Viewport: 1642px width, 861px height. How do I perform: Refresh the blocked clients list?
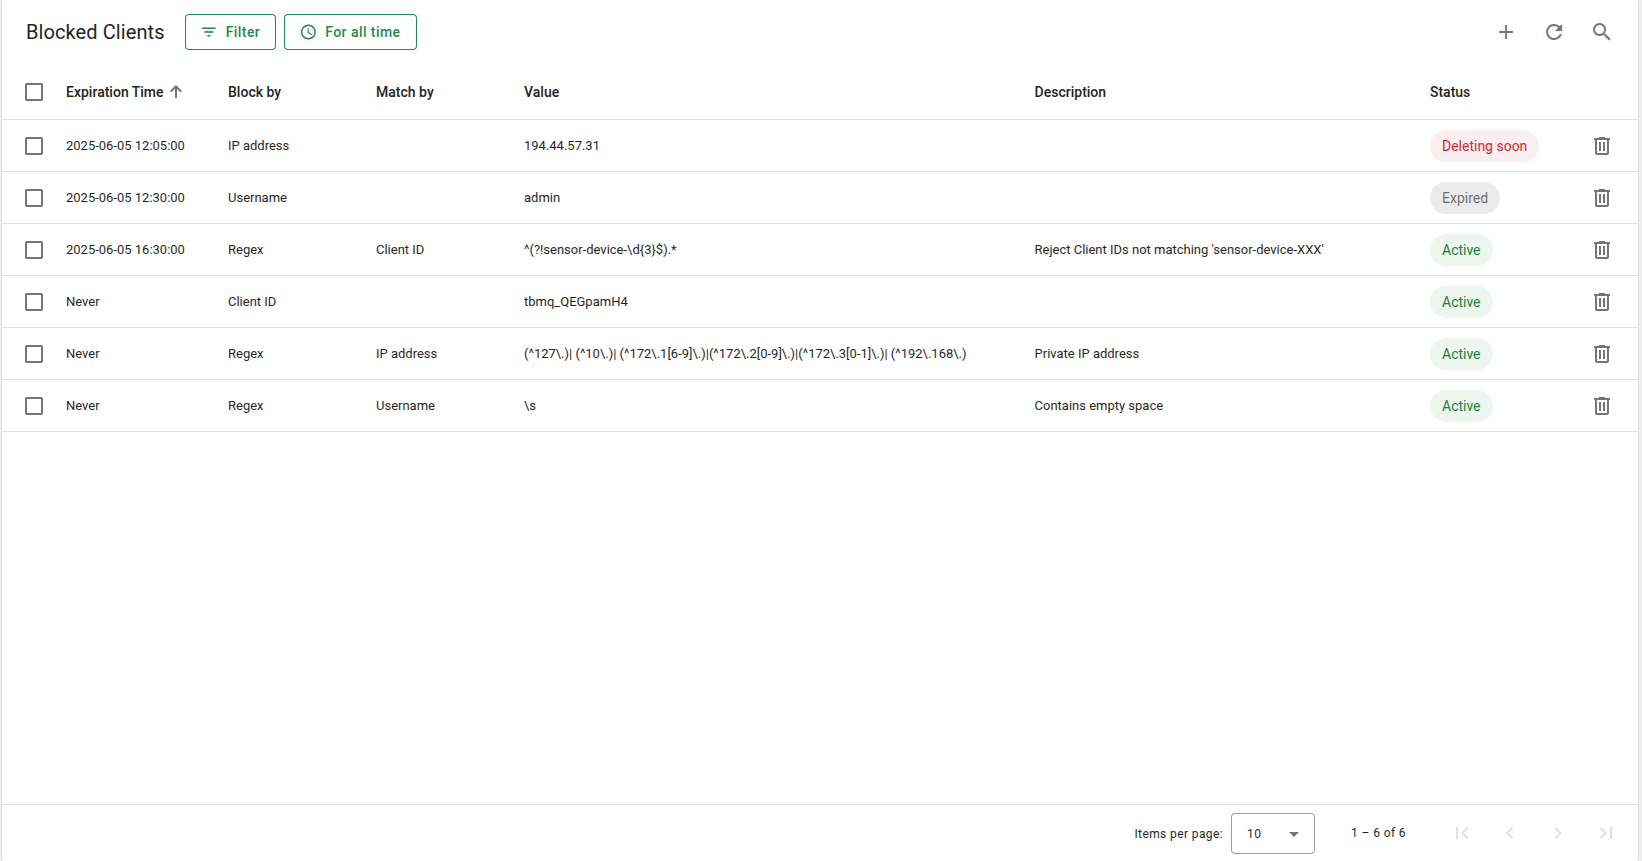pos(1554,32)
